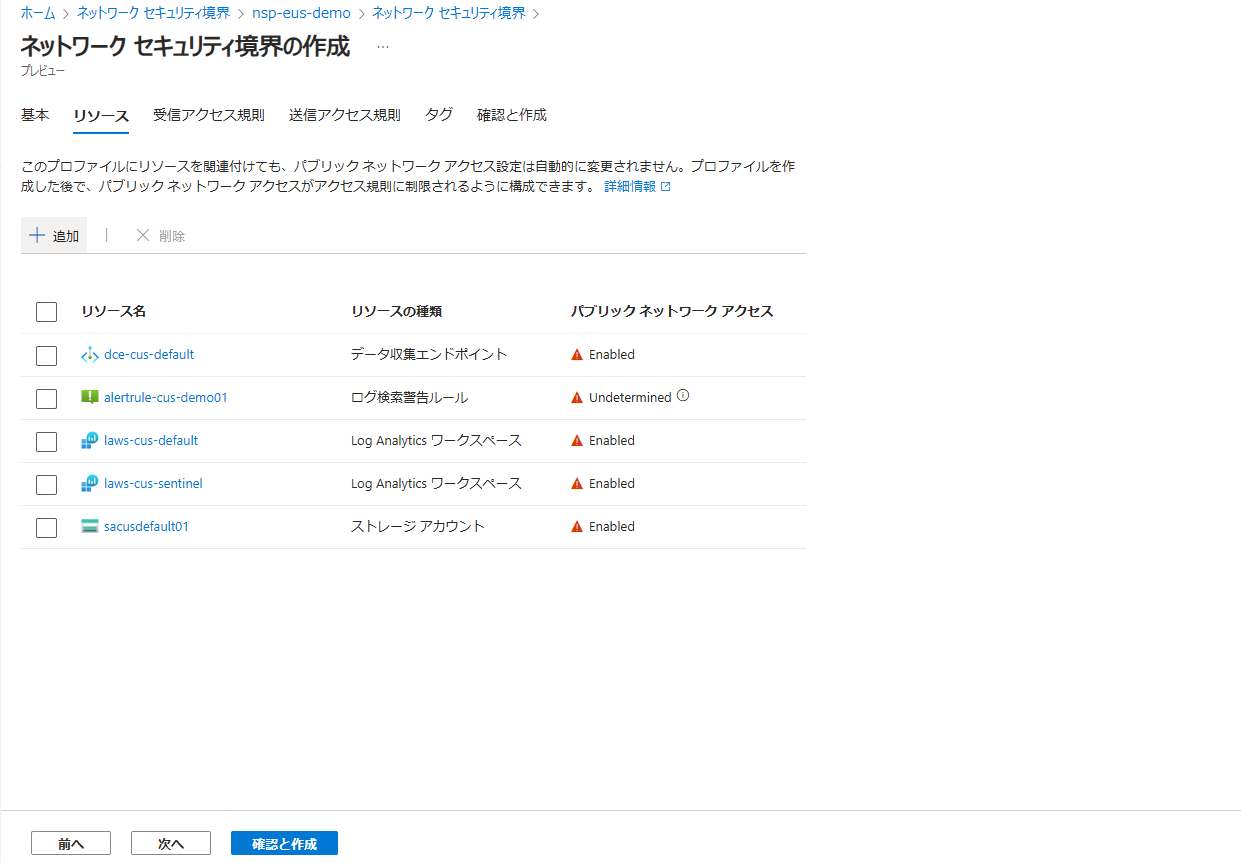Click the warning icon in laws-cus-sentinel row
Image resolution: width=1241 pixels, height=863 pixels.
coord(577,483)
